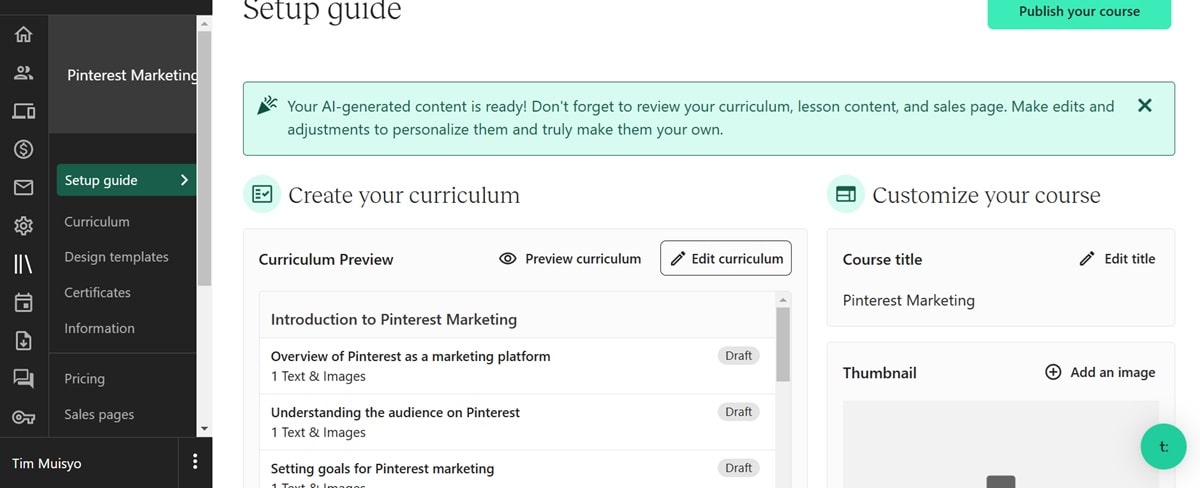This screenshot has height=488, width=1200.
Task: Open the download file icon
Action: point(23,340)
